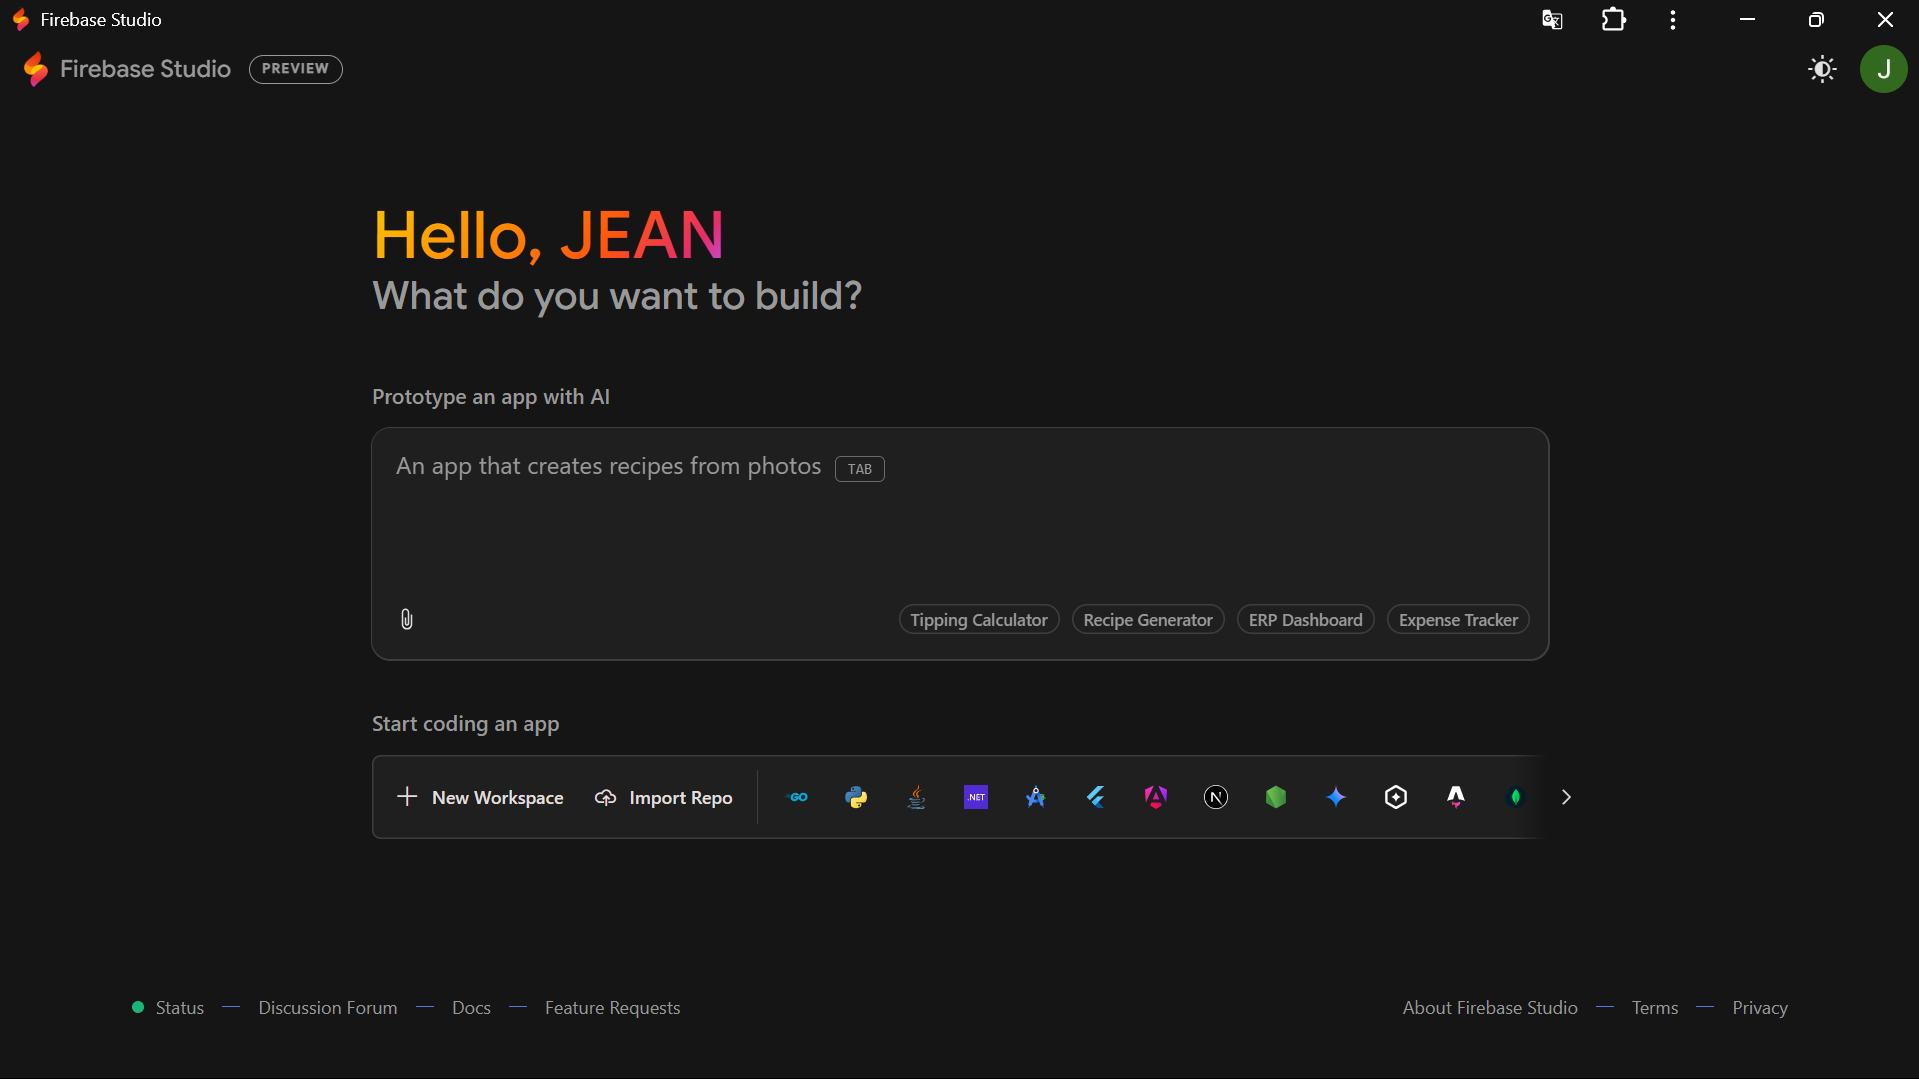1919x1079 pixels.
Task: Open the Go template
Action: point(798,797)
